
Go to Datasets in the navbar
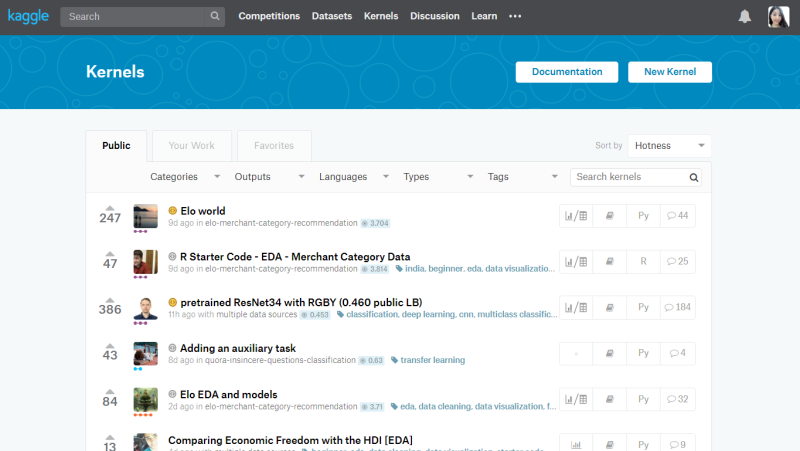[332, 16]
